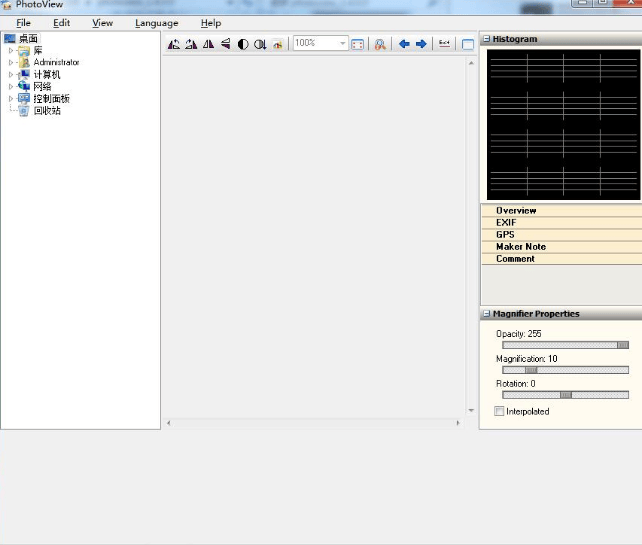
Task: Go to next image with right arrow
Action: [x=421, y=44]
